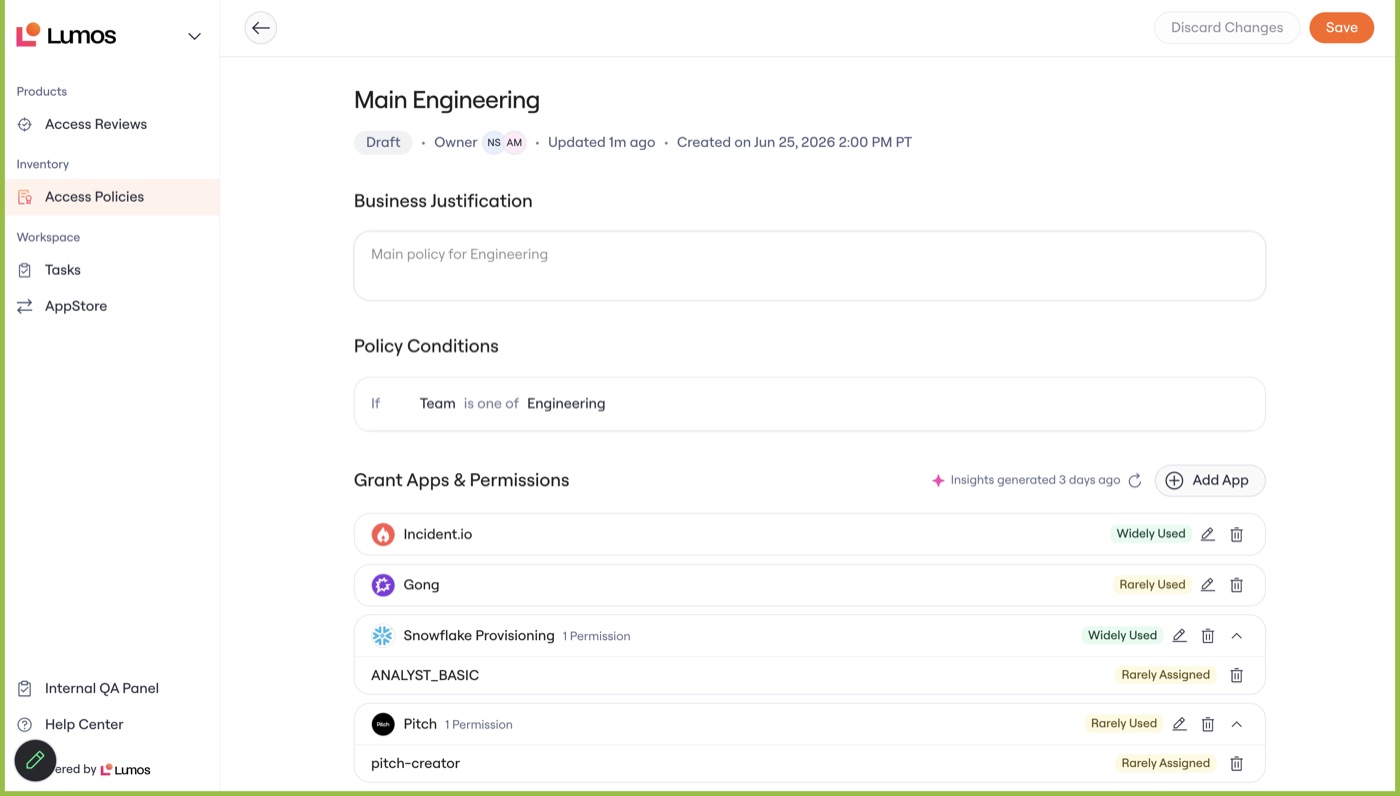Open Access Reviews in sidebar
This screenshot has width=1400, height=796.
point(96,124)
